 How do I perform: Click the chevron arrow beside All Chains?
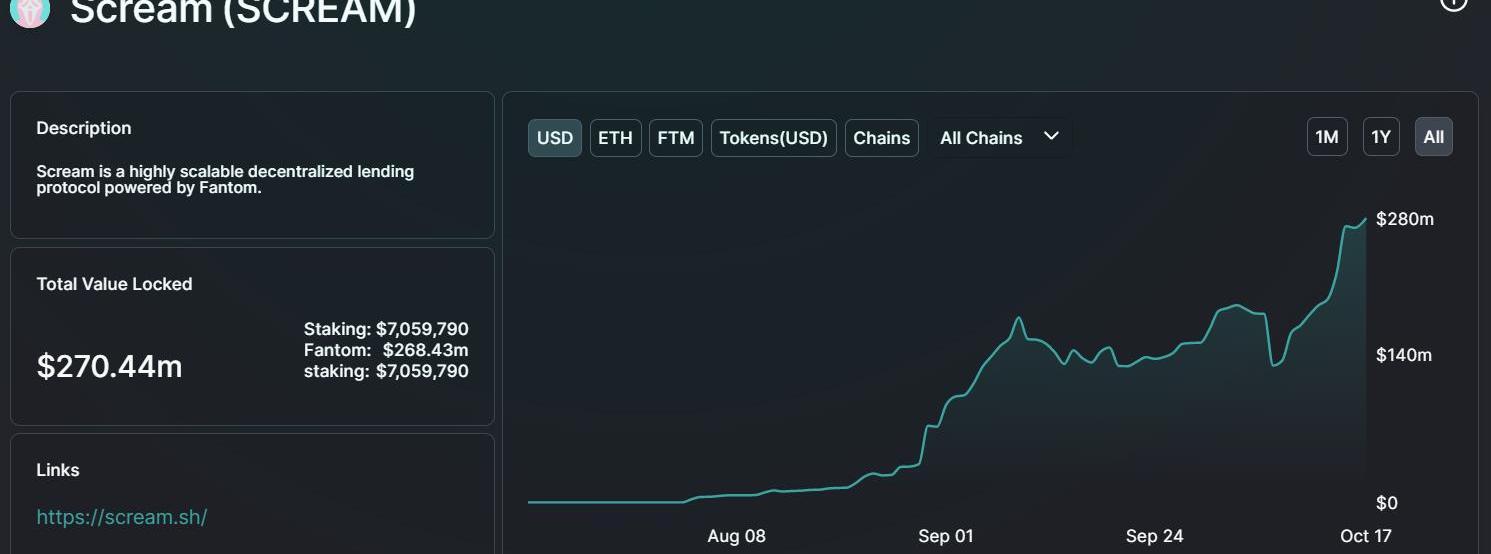click(x=1051, y=136)
